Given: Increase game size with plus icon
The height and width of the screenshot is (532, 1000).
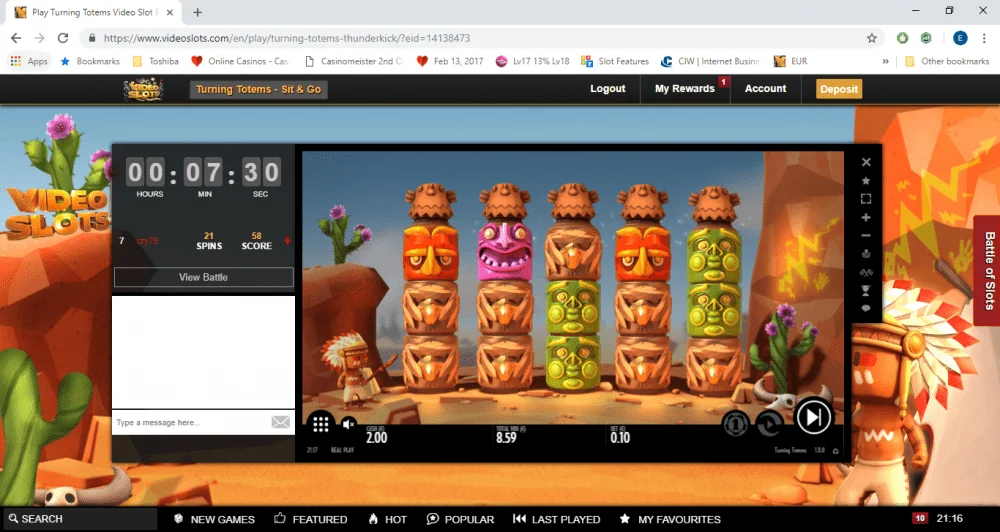Looking at the screenshot, I should click(x=866, y=218).
